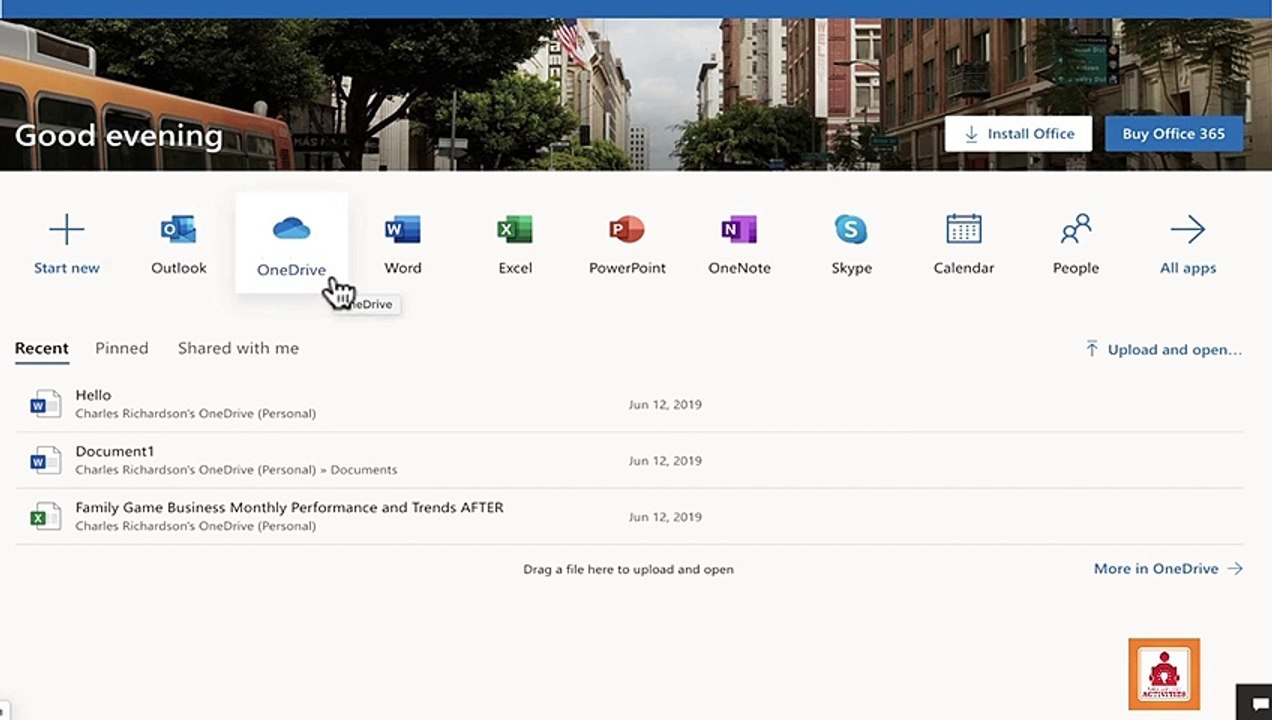Click the Start new plus icon
Screen dimensions: 1272x720
coord(67,230)
